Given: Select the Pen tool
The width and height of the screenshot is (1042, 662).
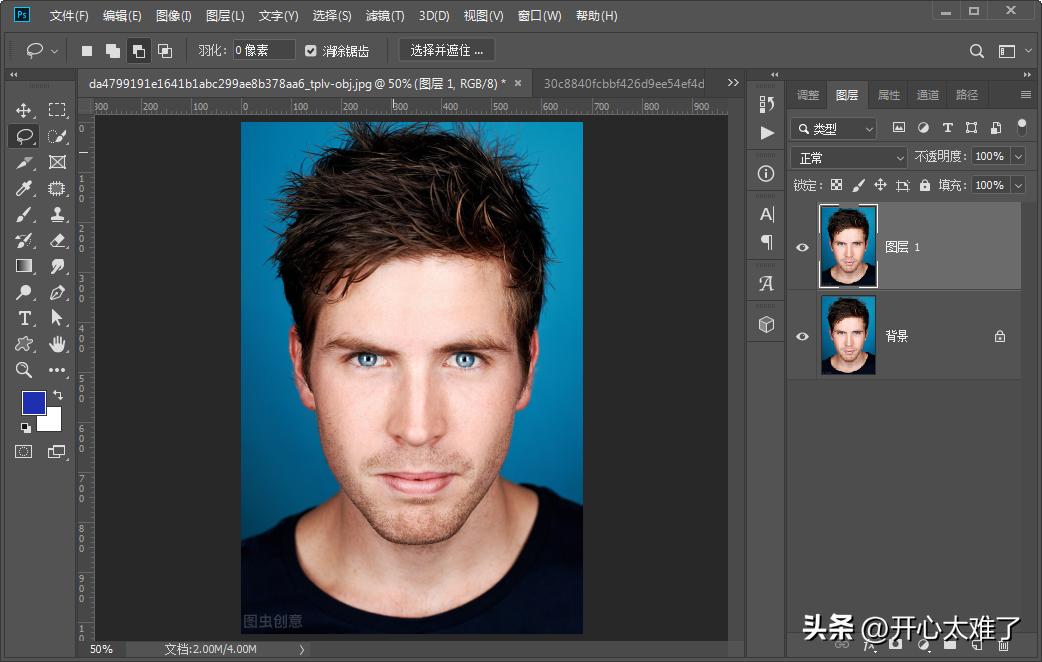Looking at the screenshot, I should [x=57, y=292].
